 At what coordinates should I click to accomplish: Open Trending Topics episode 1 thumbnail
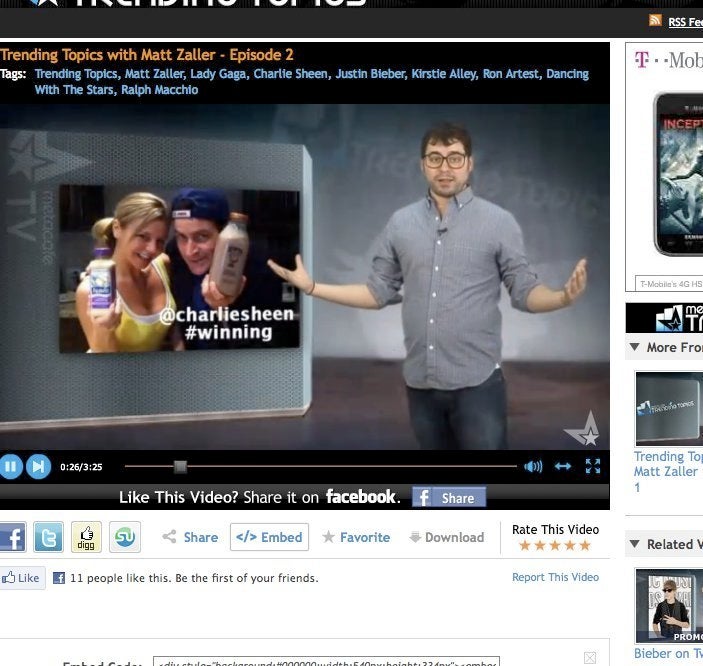pos(669,408)
